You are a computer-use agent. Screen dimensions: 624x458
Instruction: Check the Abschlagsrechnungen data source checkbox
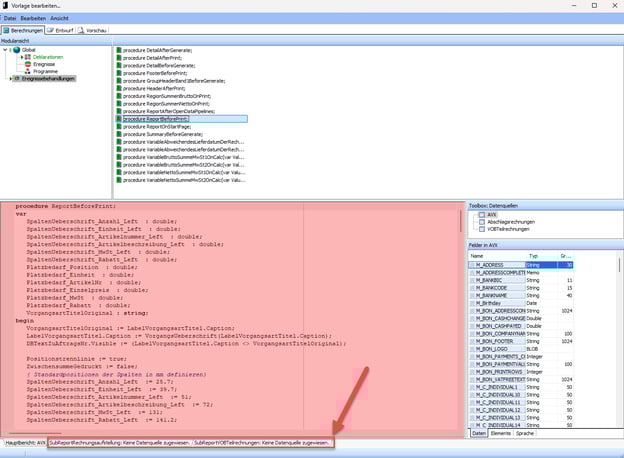pos(482,221)
